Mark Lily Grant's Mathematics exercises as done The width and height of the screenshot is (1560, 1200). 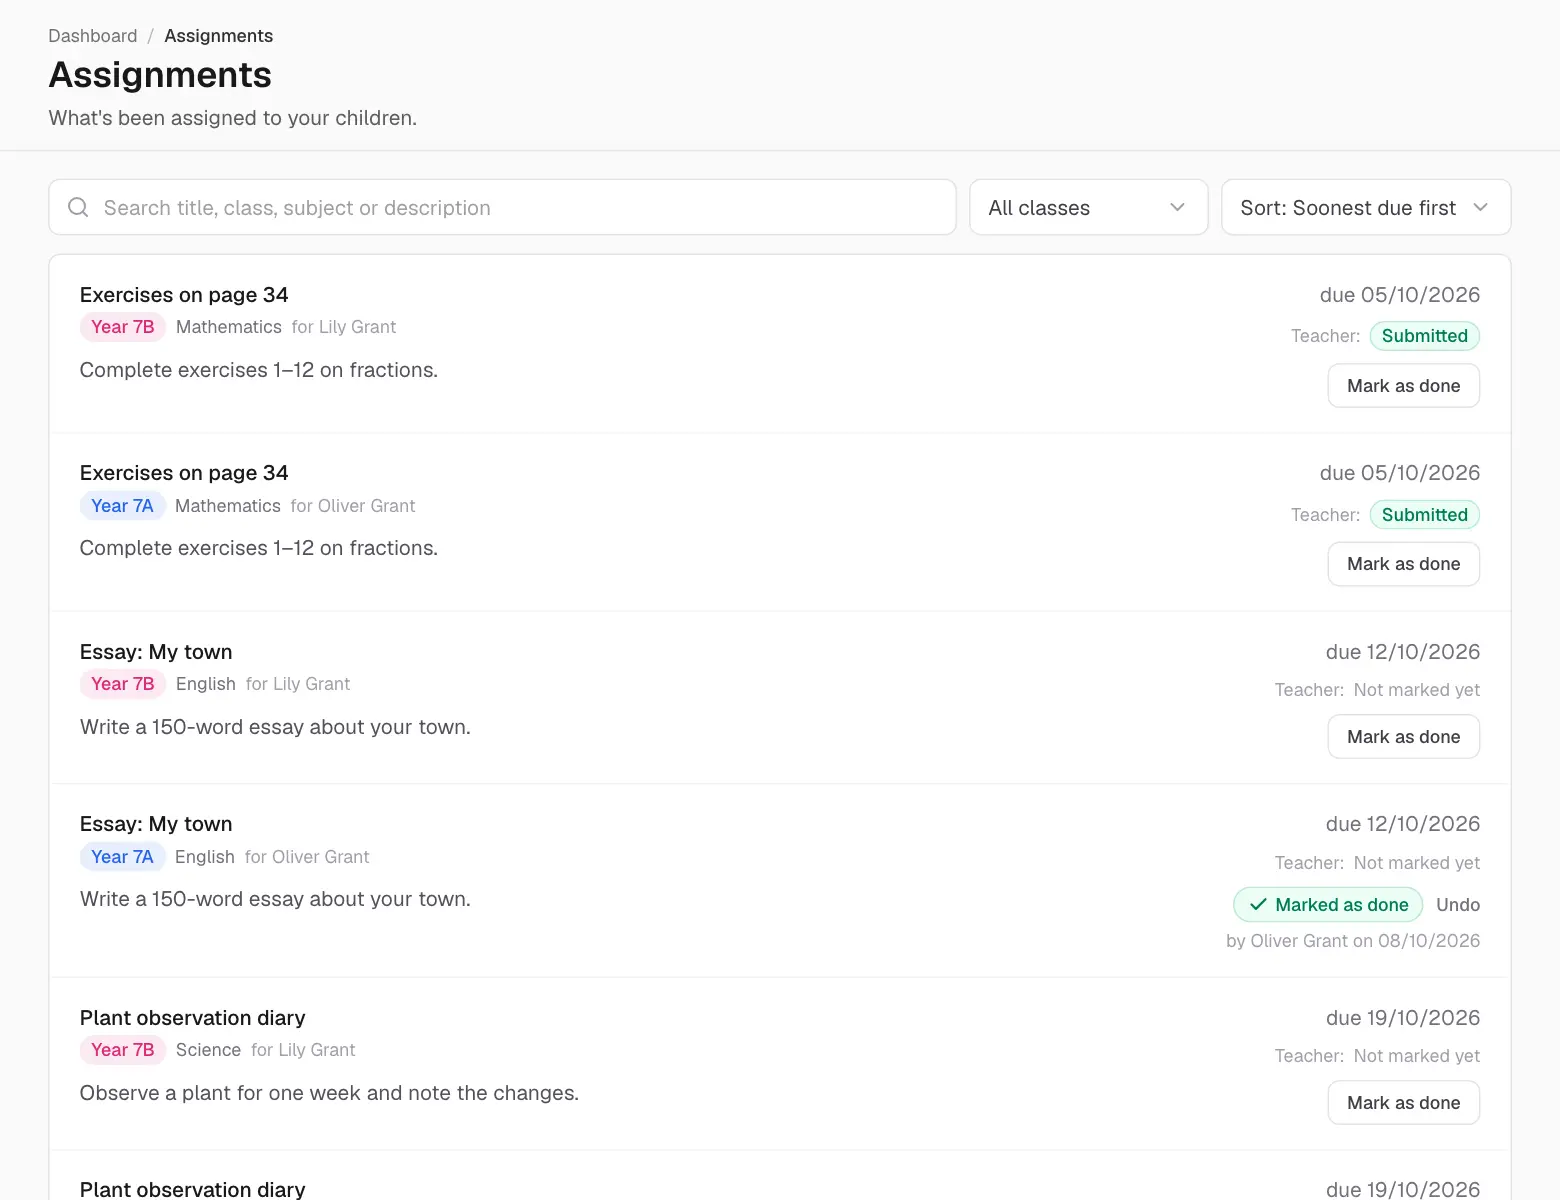pos(1403,386)
